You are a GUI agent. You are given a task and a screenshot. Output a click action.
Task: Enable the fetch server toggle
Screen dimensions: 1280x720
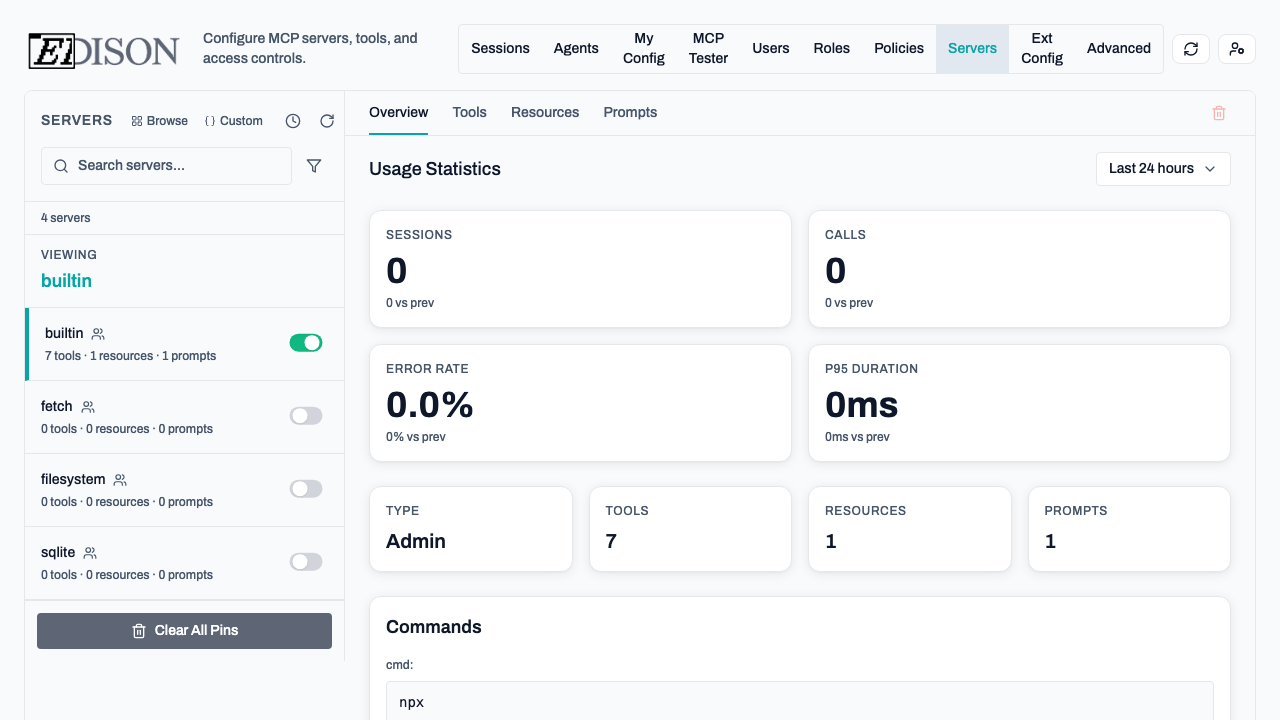(x=306, y=416)
